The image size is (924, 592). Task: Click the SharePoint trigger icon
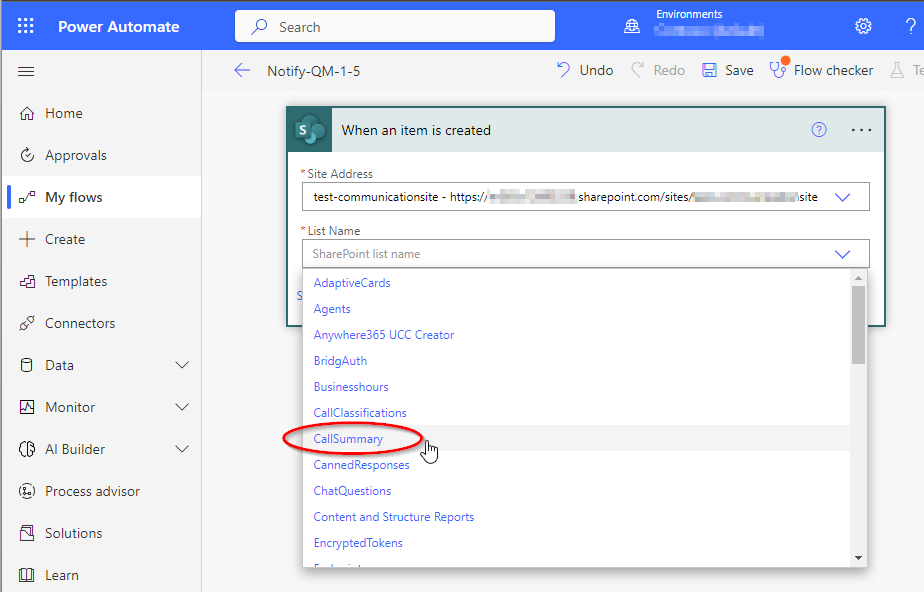pos(310,130)
